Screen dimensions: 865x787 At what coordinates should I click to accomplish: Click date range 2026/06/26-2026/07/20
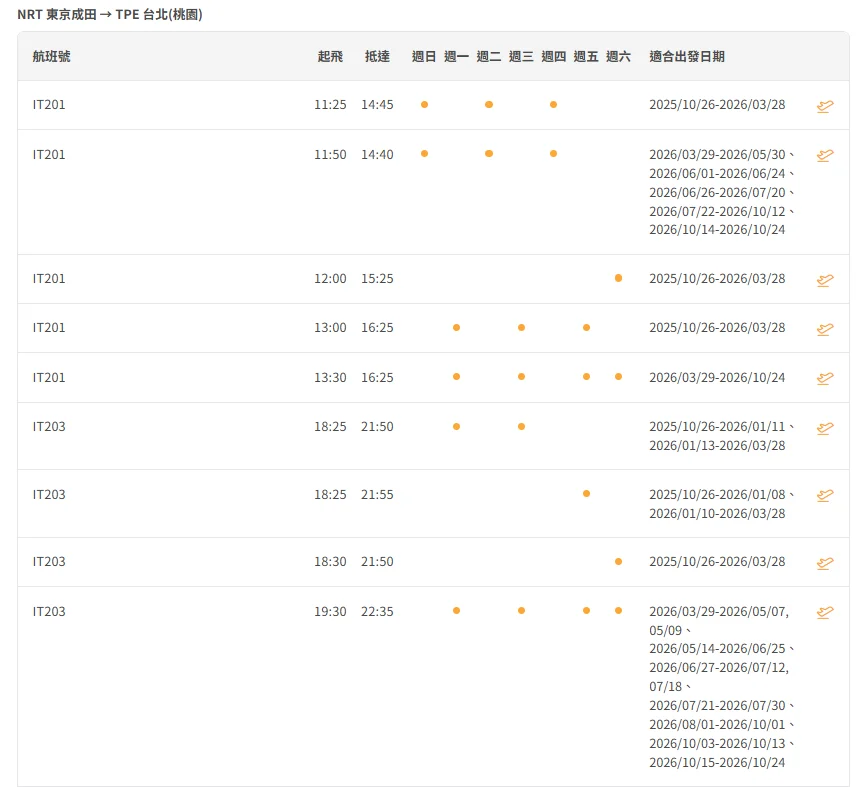click(717, 192)
